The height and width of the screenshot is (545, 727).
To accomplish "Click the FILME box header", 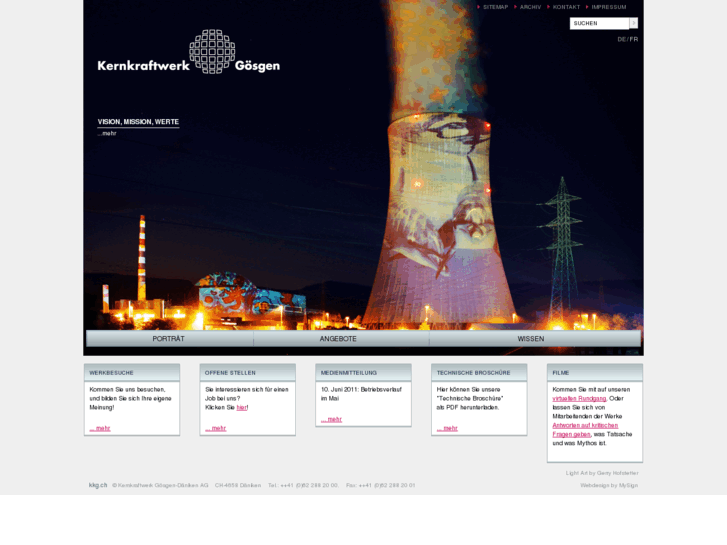I will click(595, 372).
